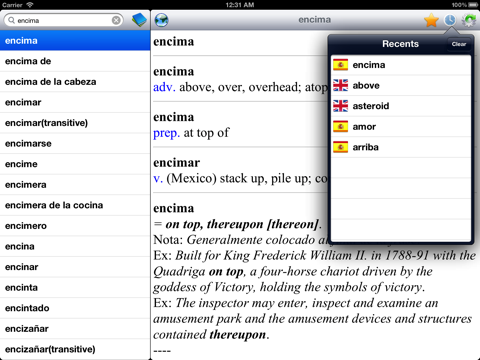Tap the 'Recents' popover title
The width and height of the screenshot is (480, 360).
click(x=400, y=44)
